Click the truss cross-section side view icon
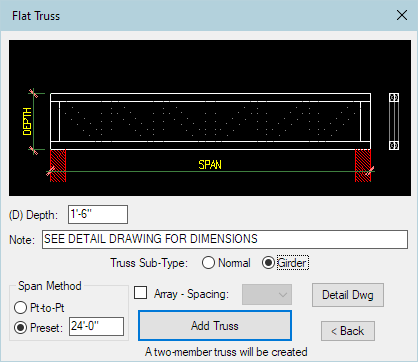Image resolution: width=418 pixels, height=362 pixels. 394,121
